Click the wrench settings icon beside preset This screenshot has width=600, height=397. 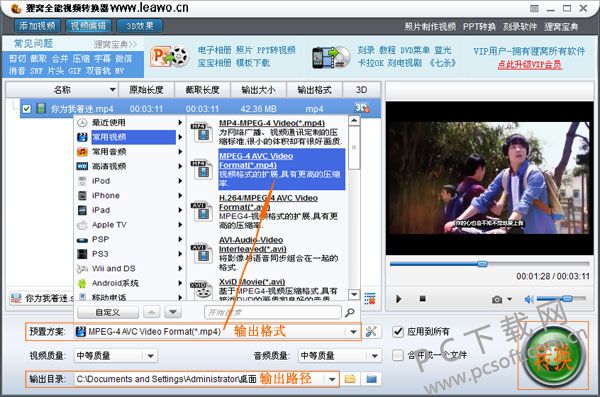[371, 332]
